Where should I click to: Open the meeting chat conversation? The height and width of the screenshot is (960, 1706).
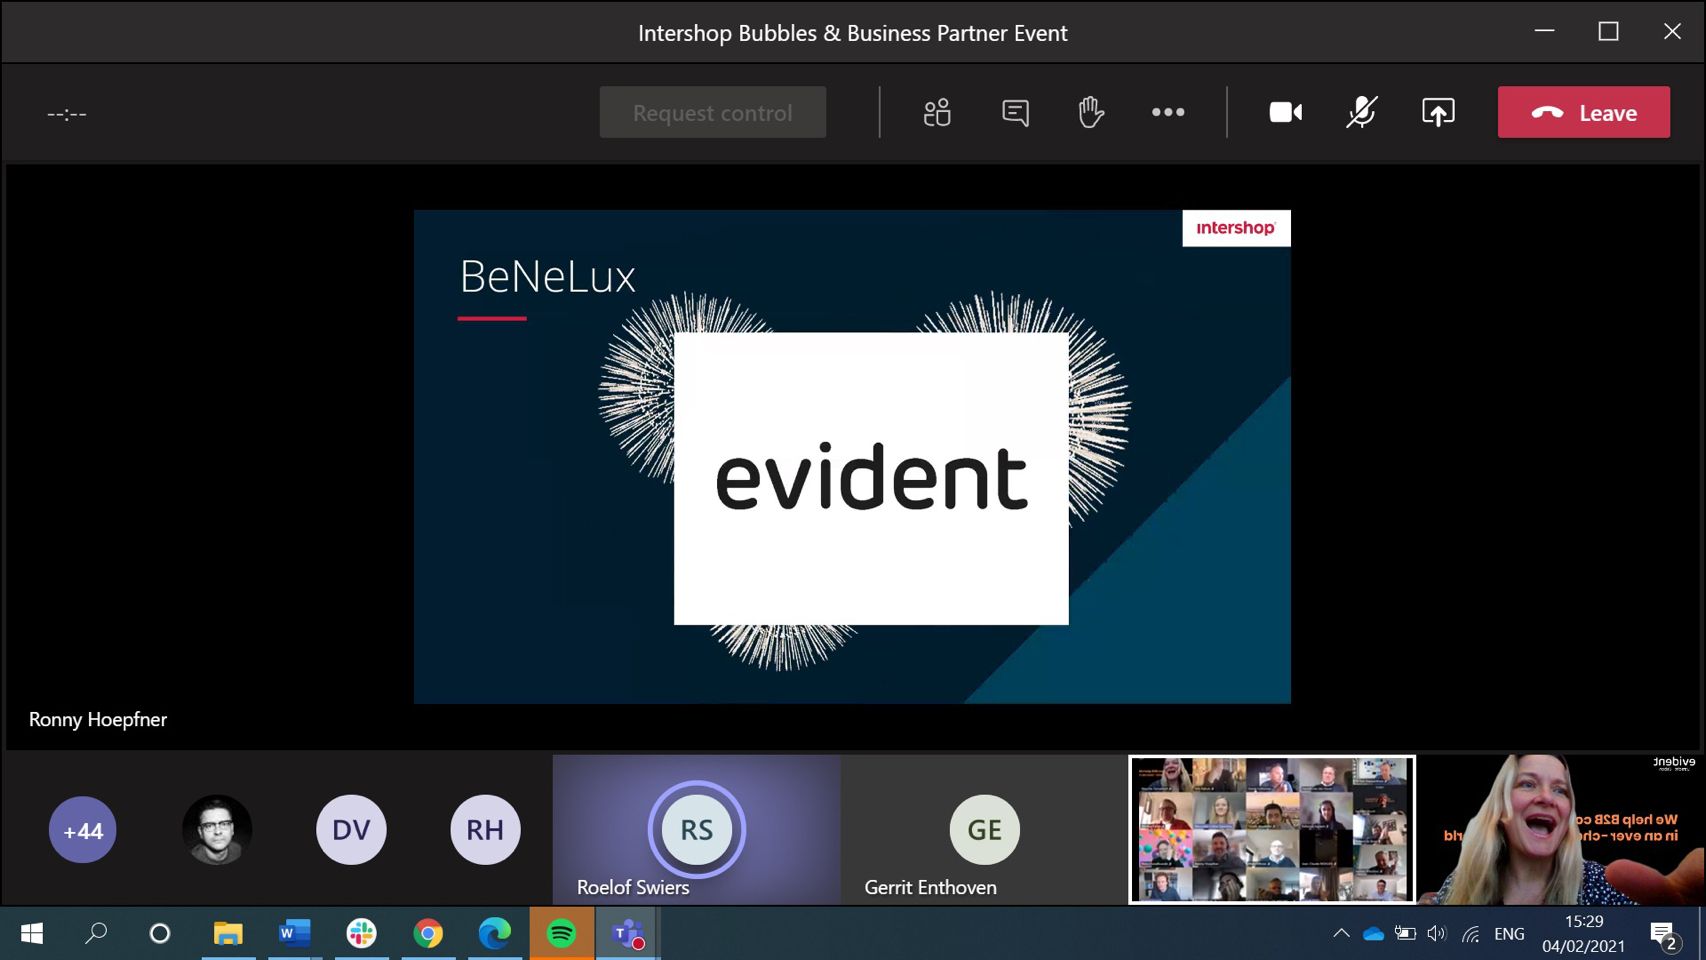tap(1015, 113)
